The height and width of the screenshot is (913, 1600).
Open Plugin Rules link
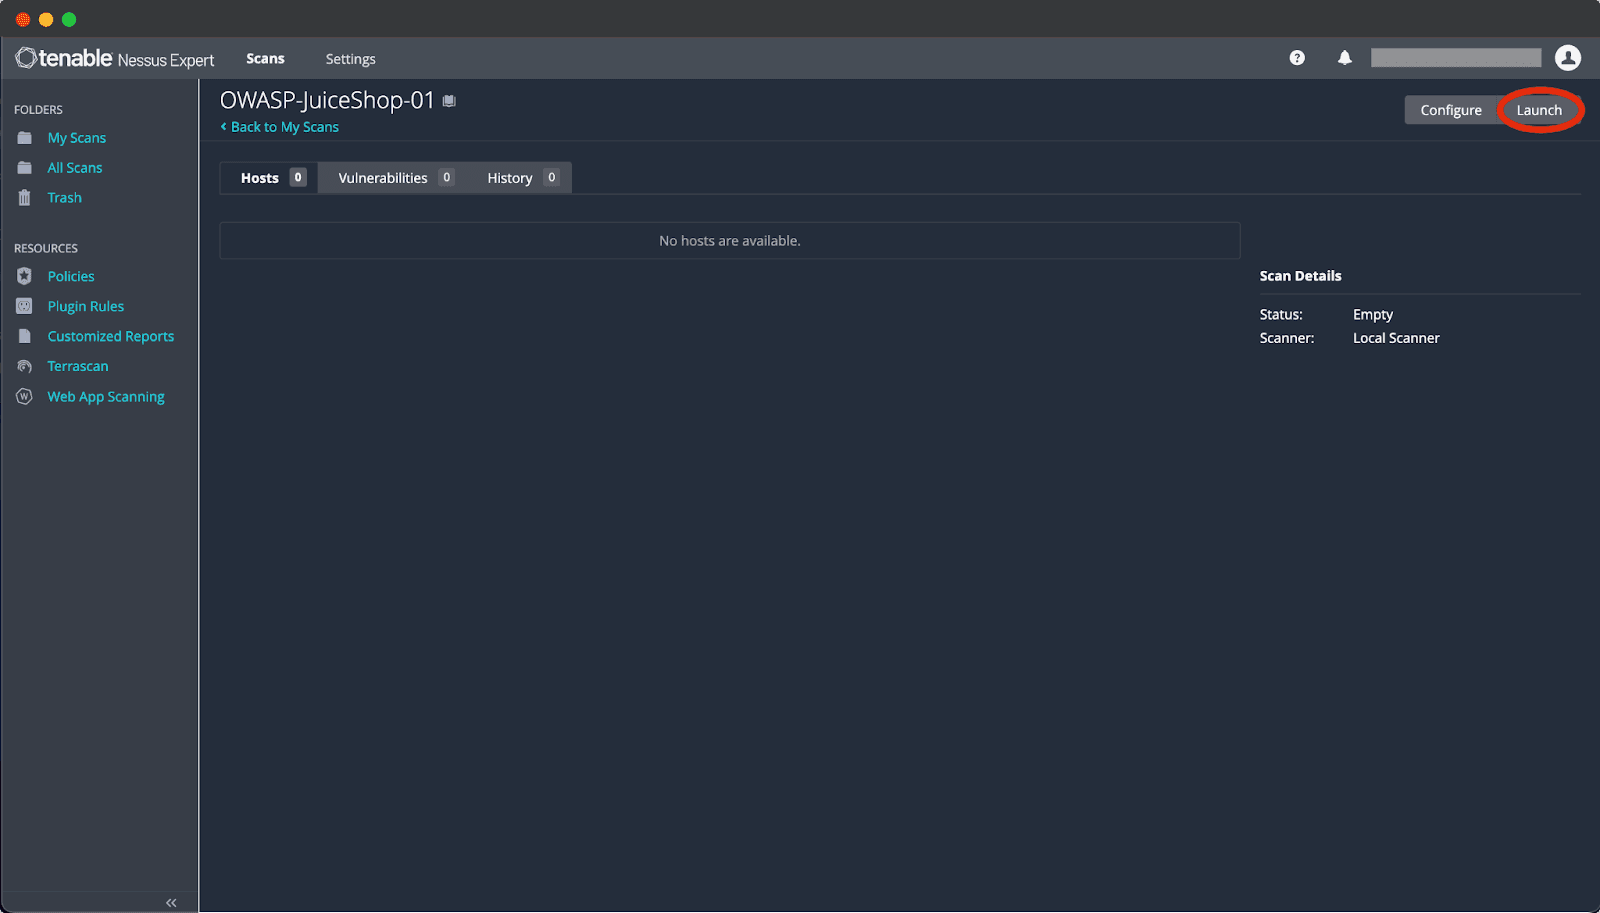tap(86, 306)
